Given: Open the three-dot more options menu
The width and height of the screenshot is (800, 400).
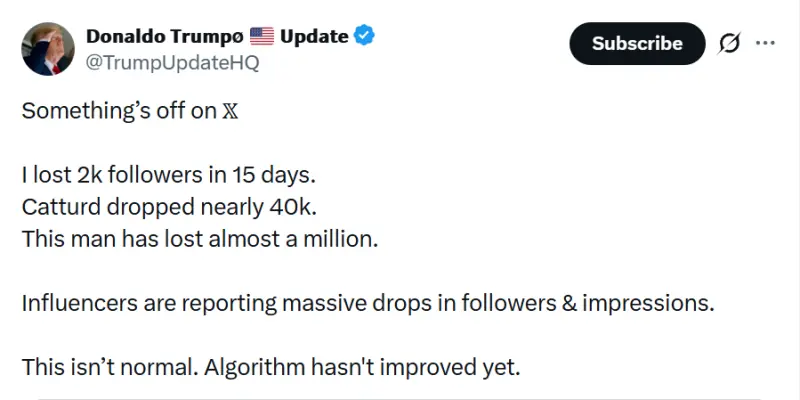Looking at the screenshot, I should click(x=765, y=43).
